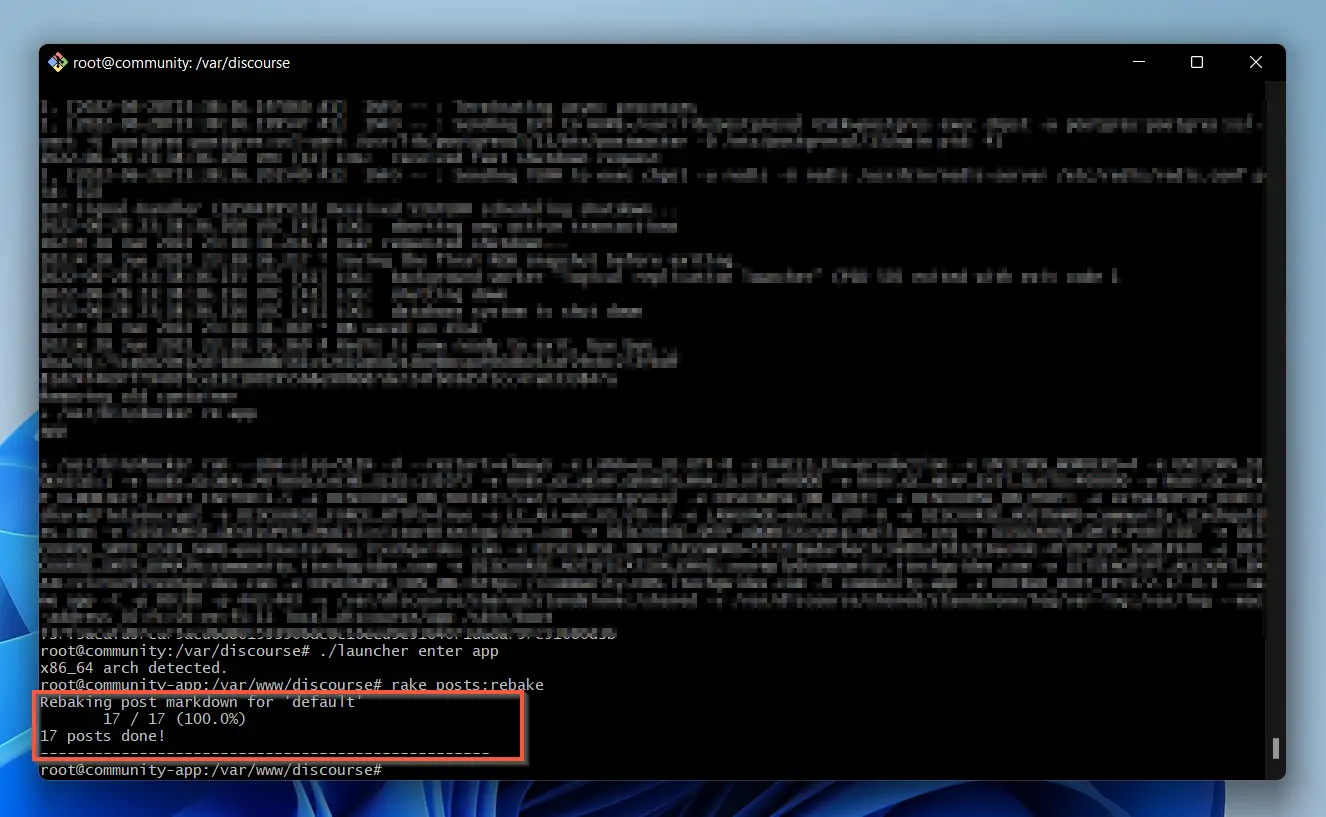
Task: Click the window title root@community: /var/discourse
Action: (181, 62)
